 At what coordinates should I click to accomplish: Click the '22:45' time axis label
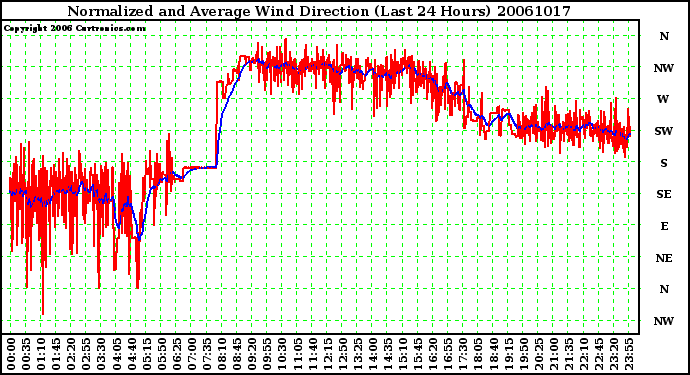pyautogui.click(x=598, y=354)
